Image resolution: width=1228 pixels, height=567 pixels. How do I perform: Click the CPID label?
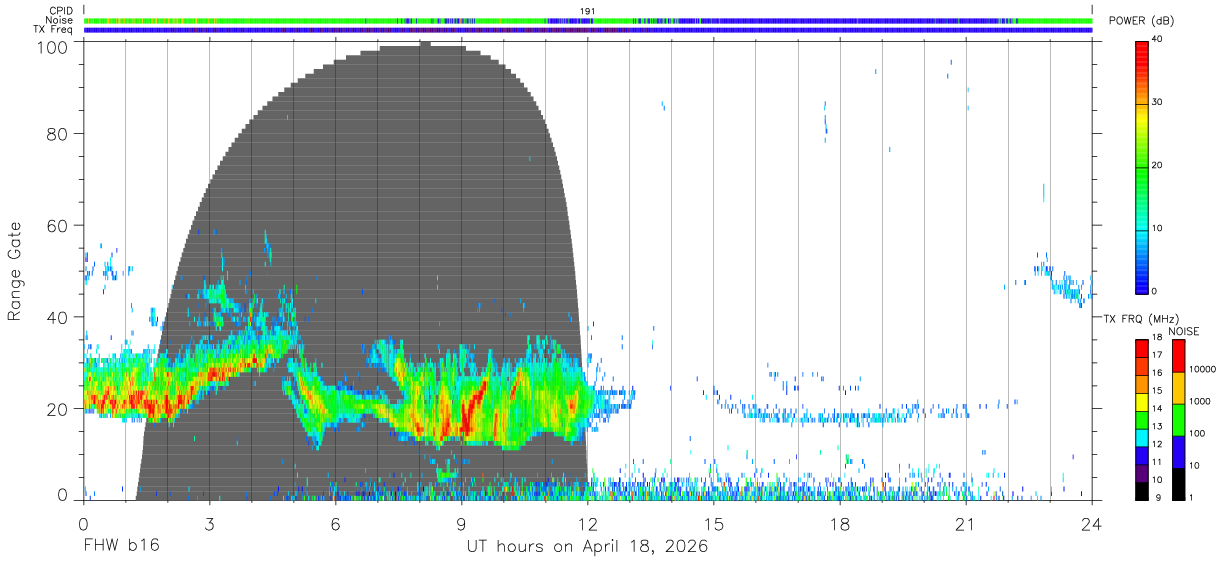click(x=60, y=11)
